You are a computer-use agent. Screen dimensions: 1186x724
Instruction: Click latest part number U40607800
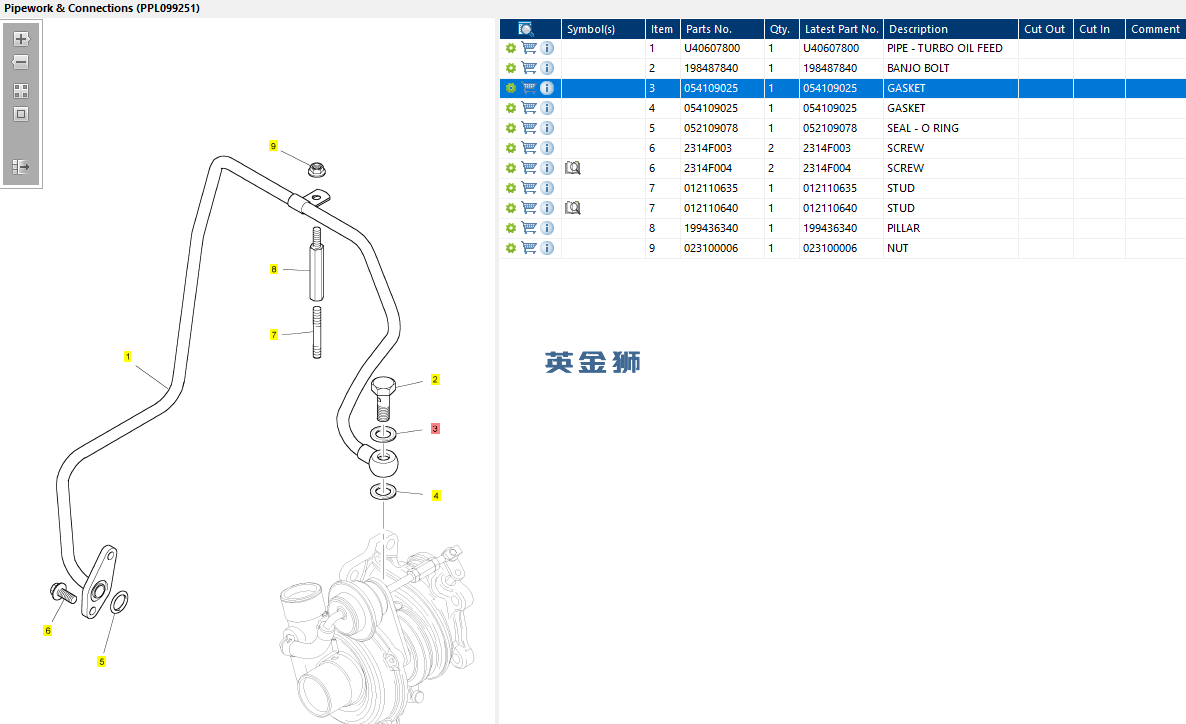click(x=831, y=48)
